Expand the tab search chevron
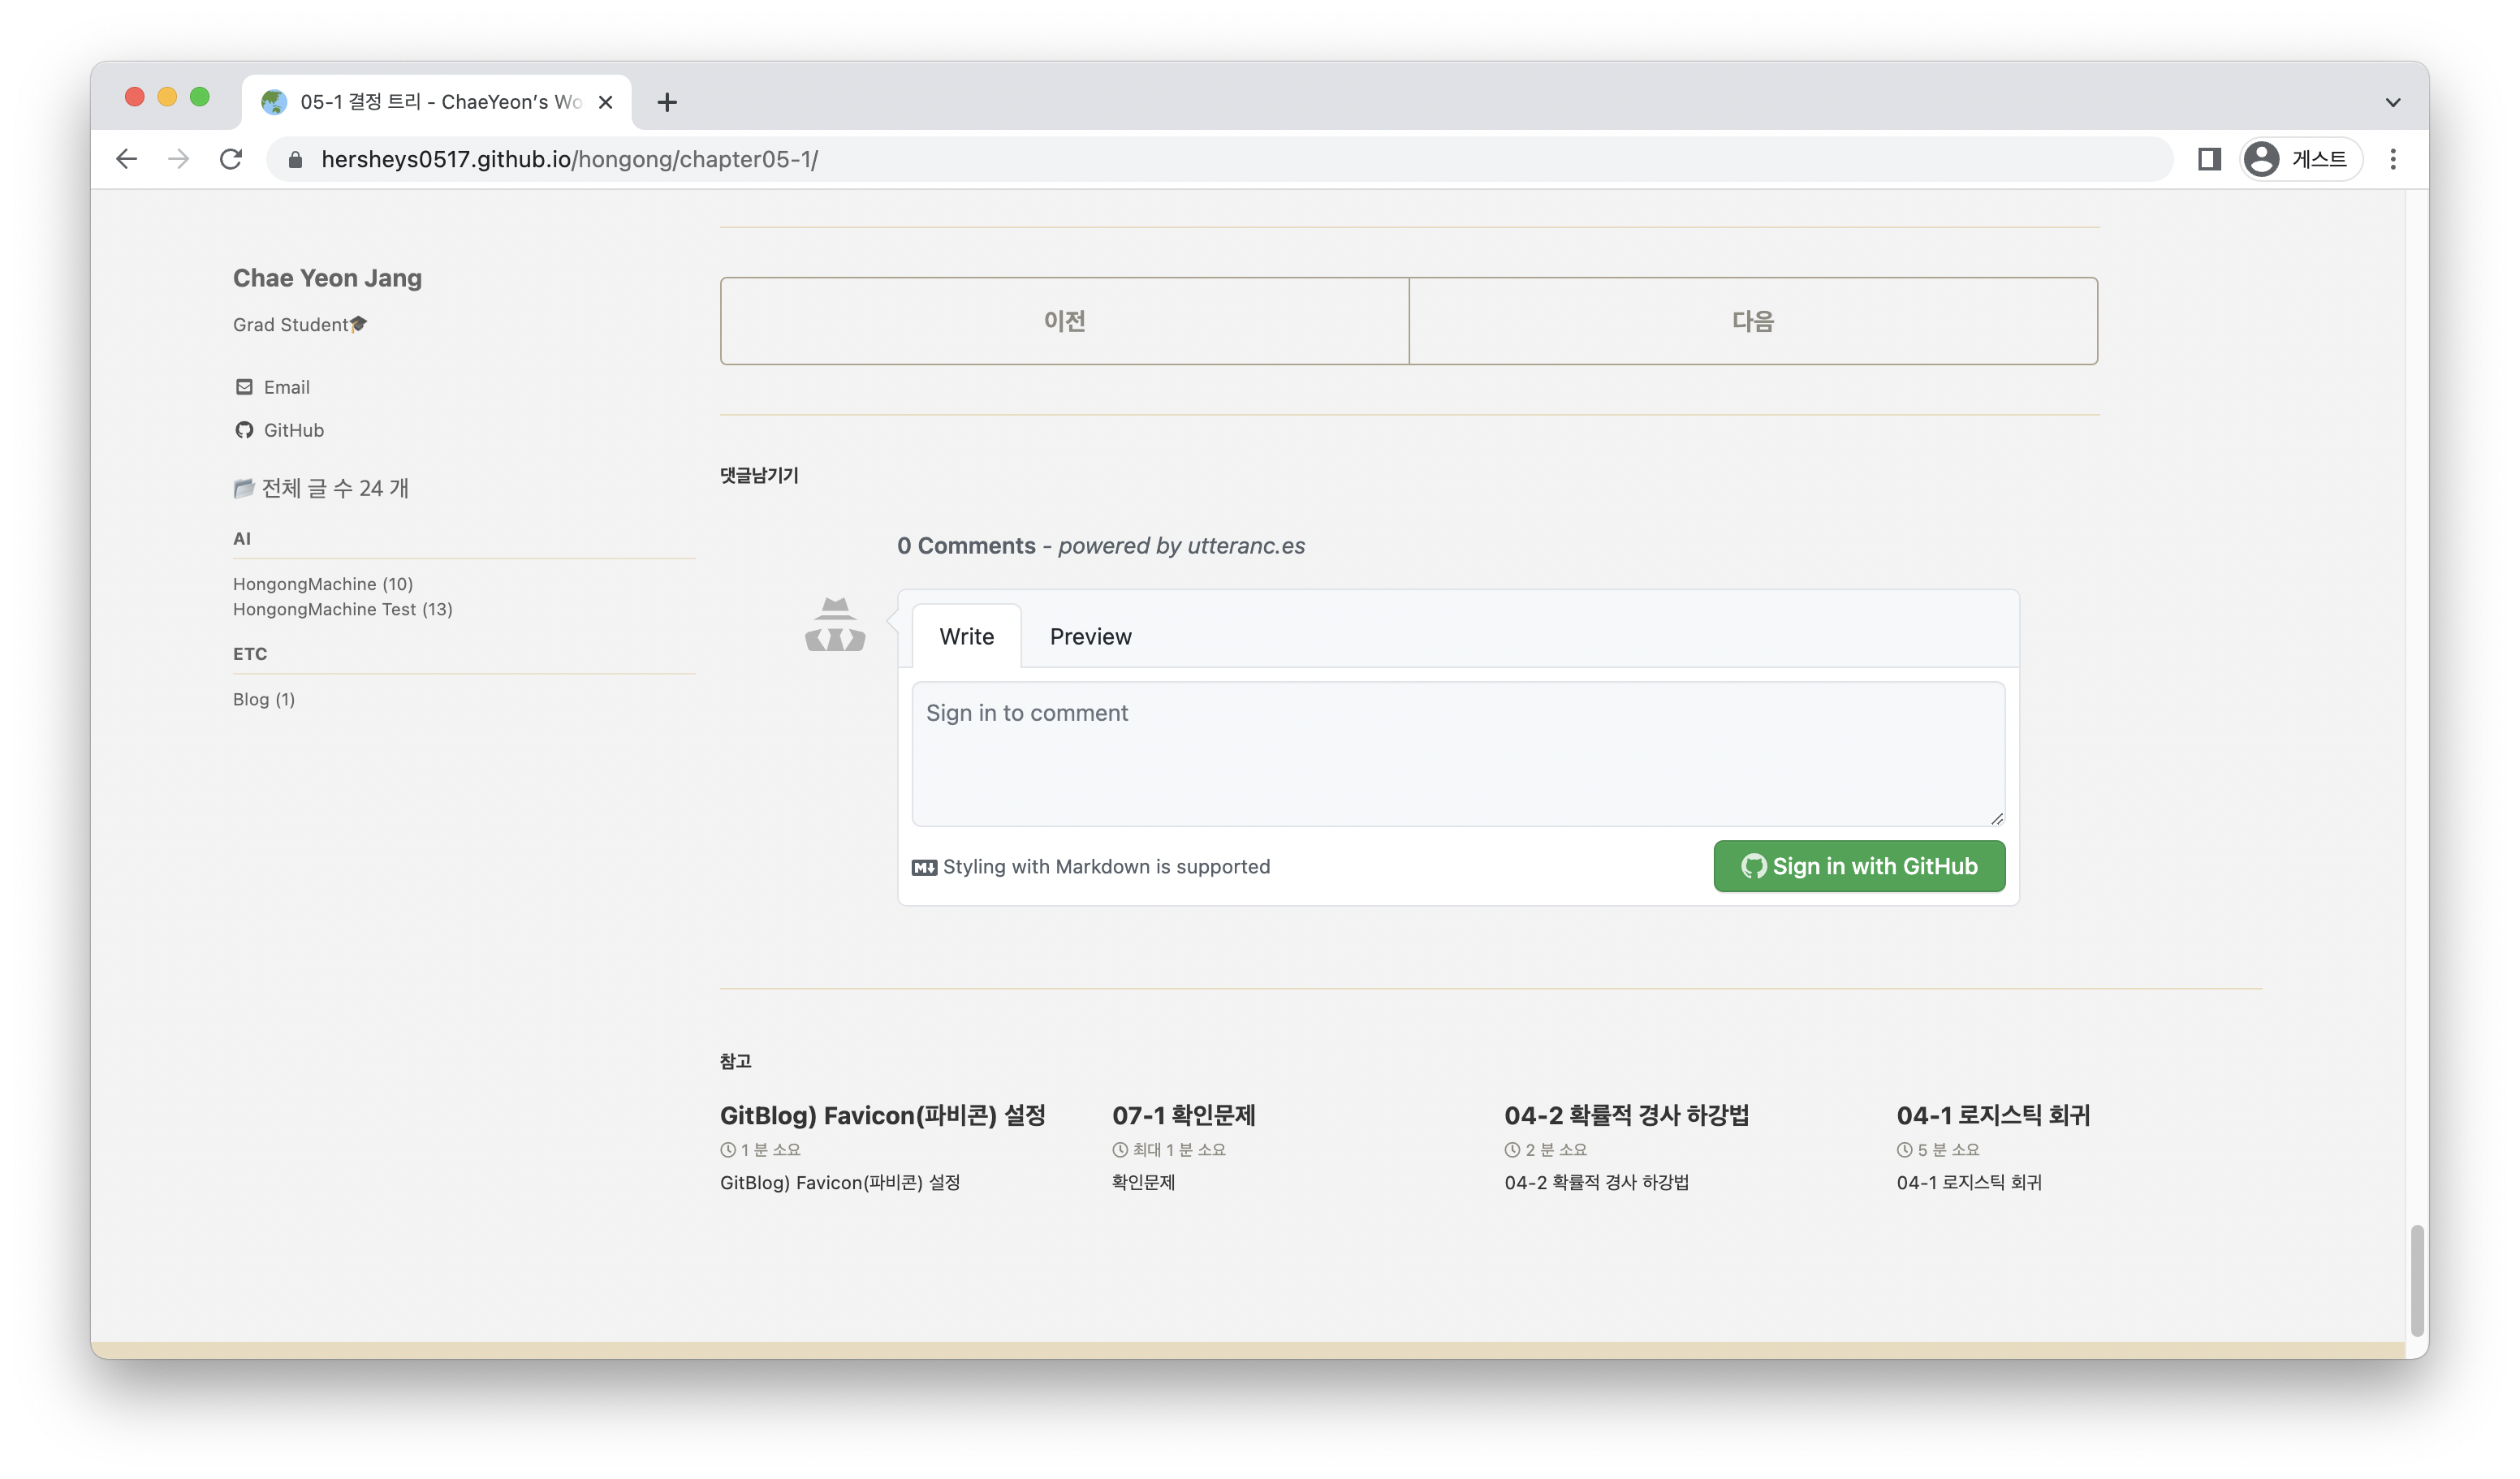The height and width of the screenshot is (1479, 2520). click(x=2392, y=102)
